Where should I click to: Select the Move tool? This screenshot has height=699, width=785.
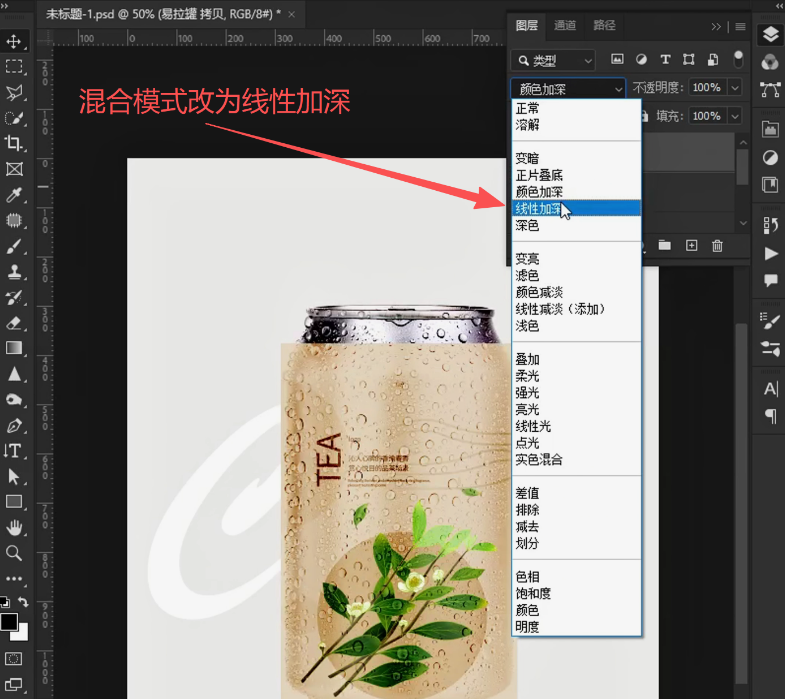pyautogui.click(x=14, y=41)
